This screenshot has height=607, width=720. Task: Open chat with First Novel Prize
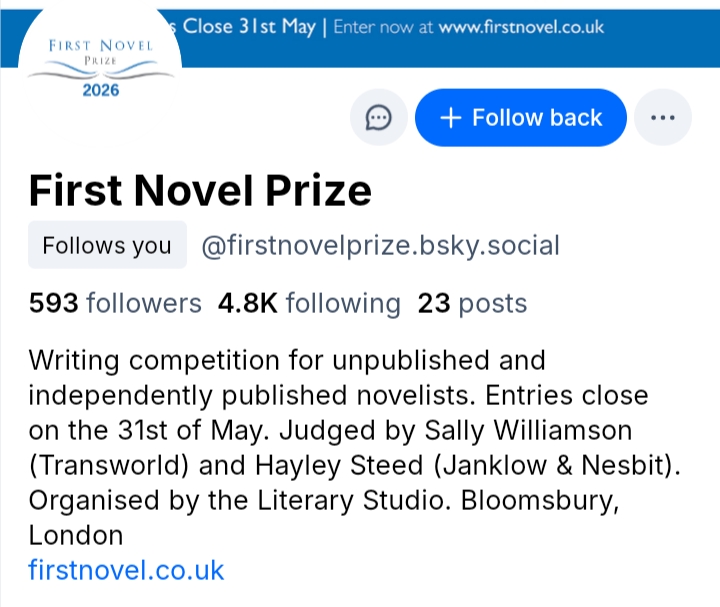(378, 118)
